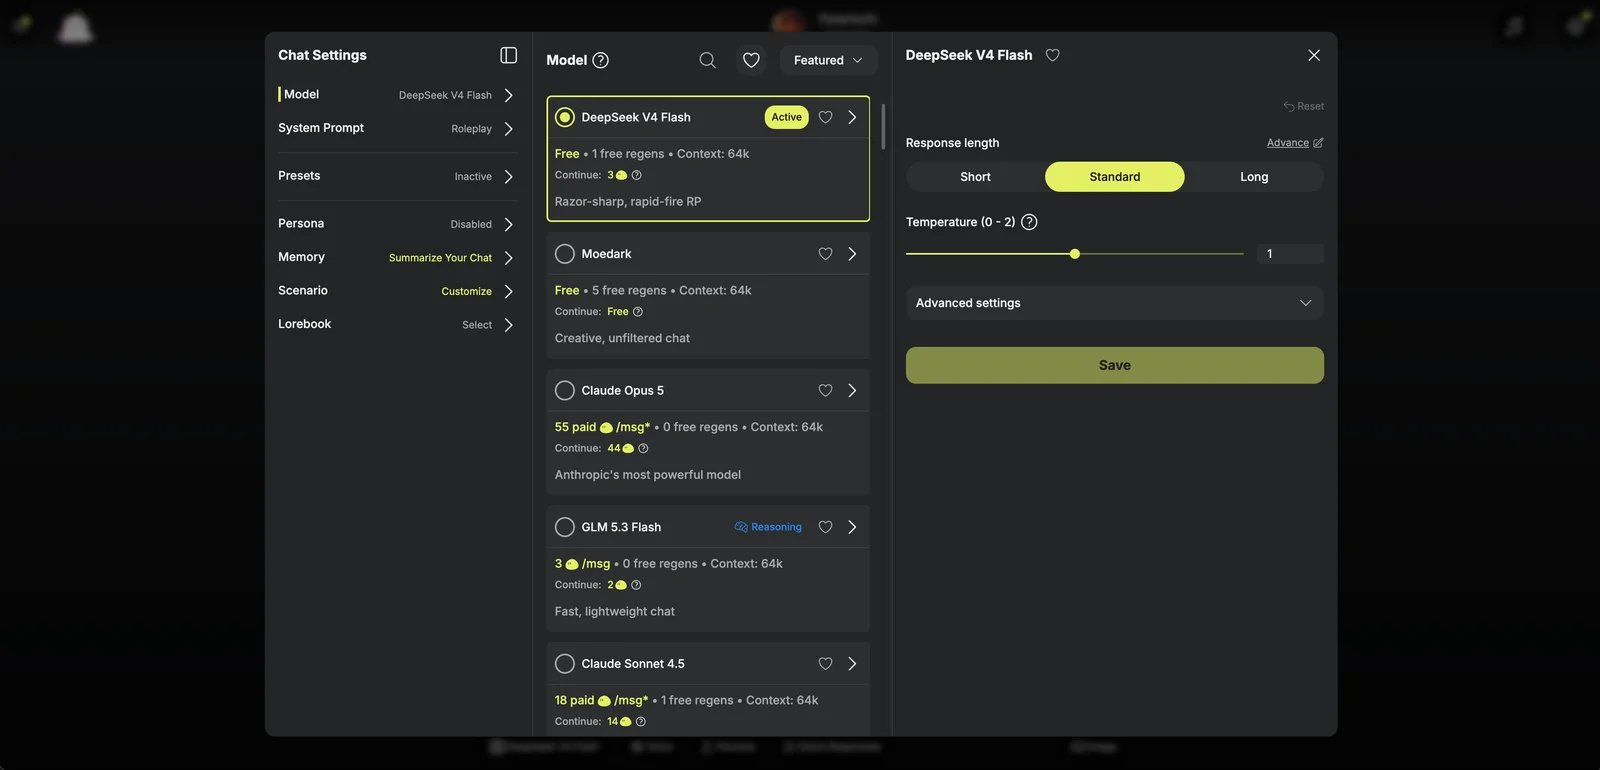
Task: Favorite the Moedark model
Action: tap(825, 254)
